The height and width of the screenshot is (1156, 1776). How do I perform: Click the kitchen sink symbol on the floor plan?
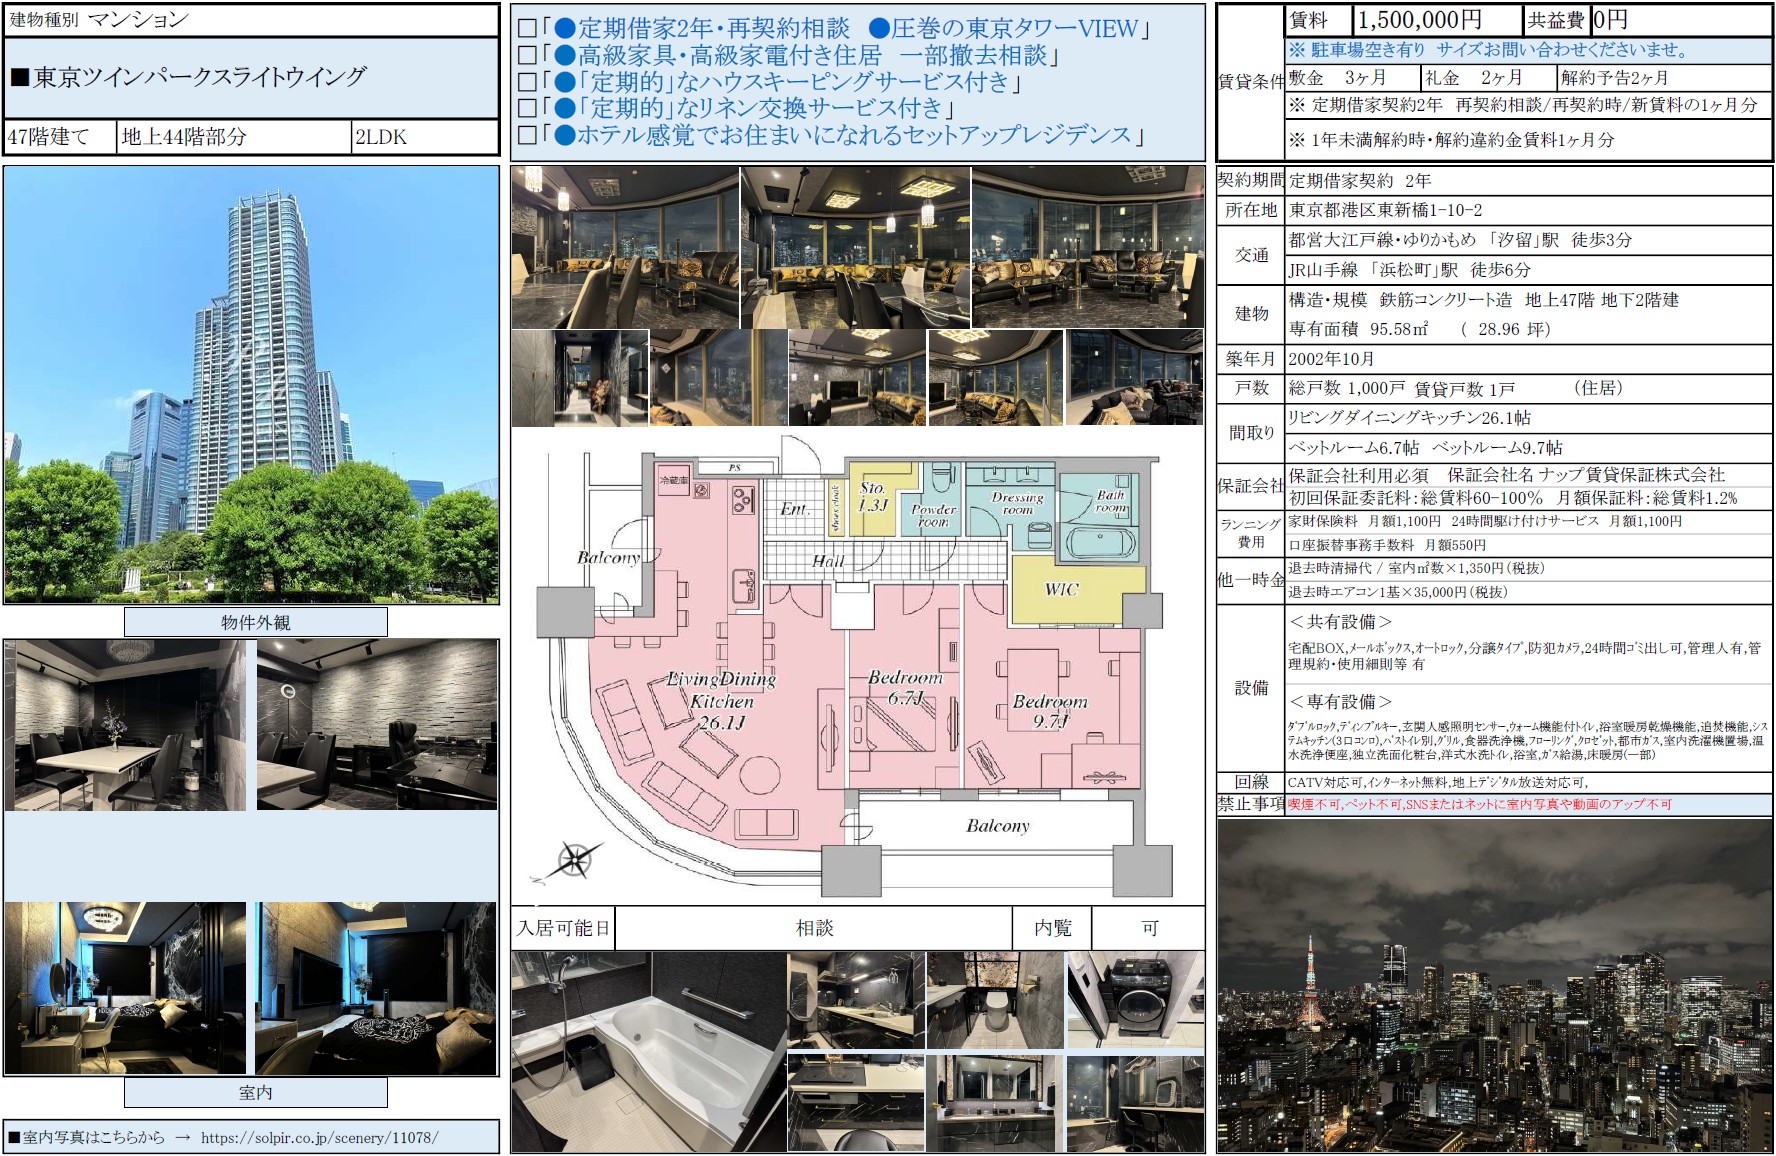pos(742,585)
